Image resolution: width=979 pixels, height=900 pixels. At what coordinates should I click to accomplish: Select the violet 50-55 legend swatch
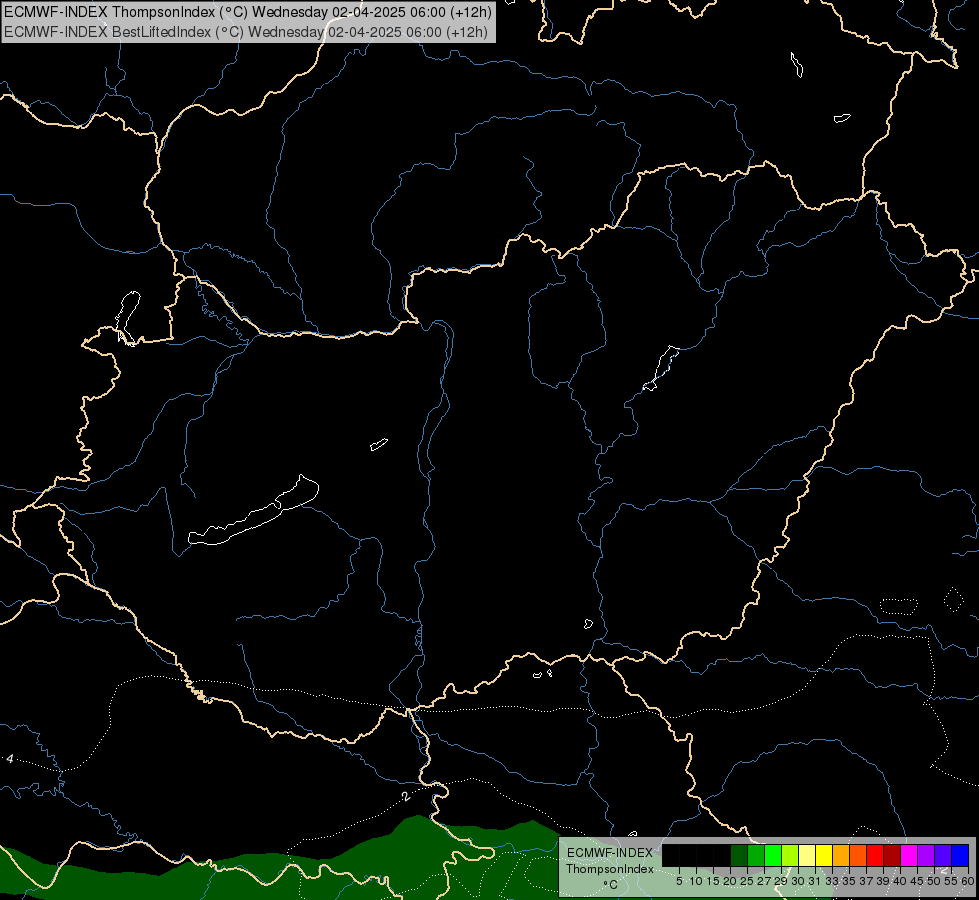(x=943, y=855)
